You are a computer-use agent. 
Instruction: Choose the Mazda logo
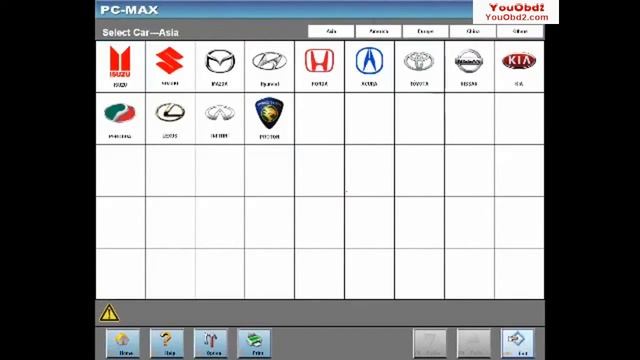pos(220,67)
